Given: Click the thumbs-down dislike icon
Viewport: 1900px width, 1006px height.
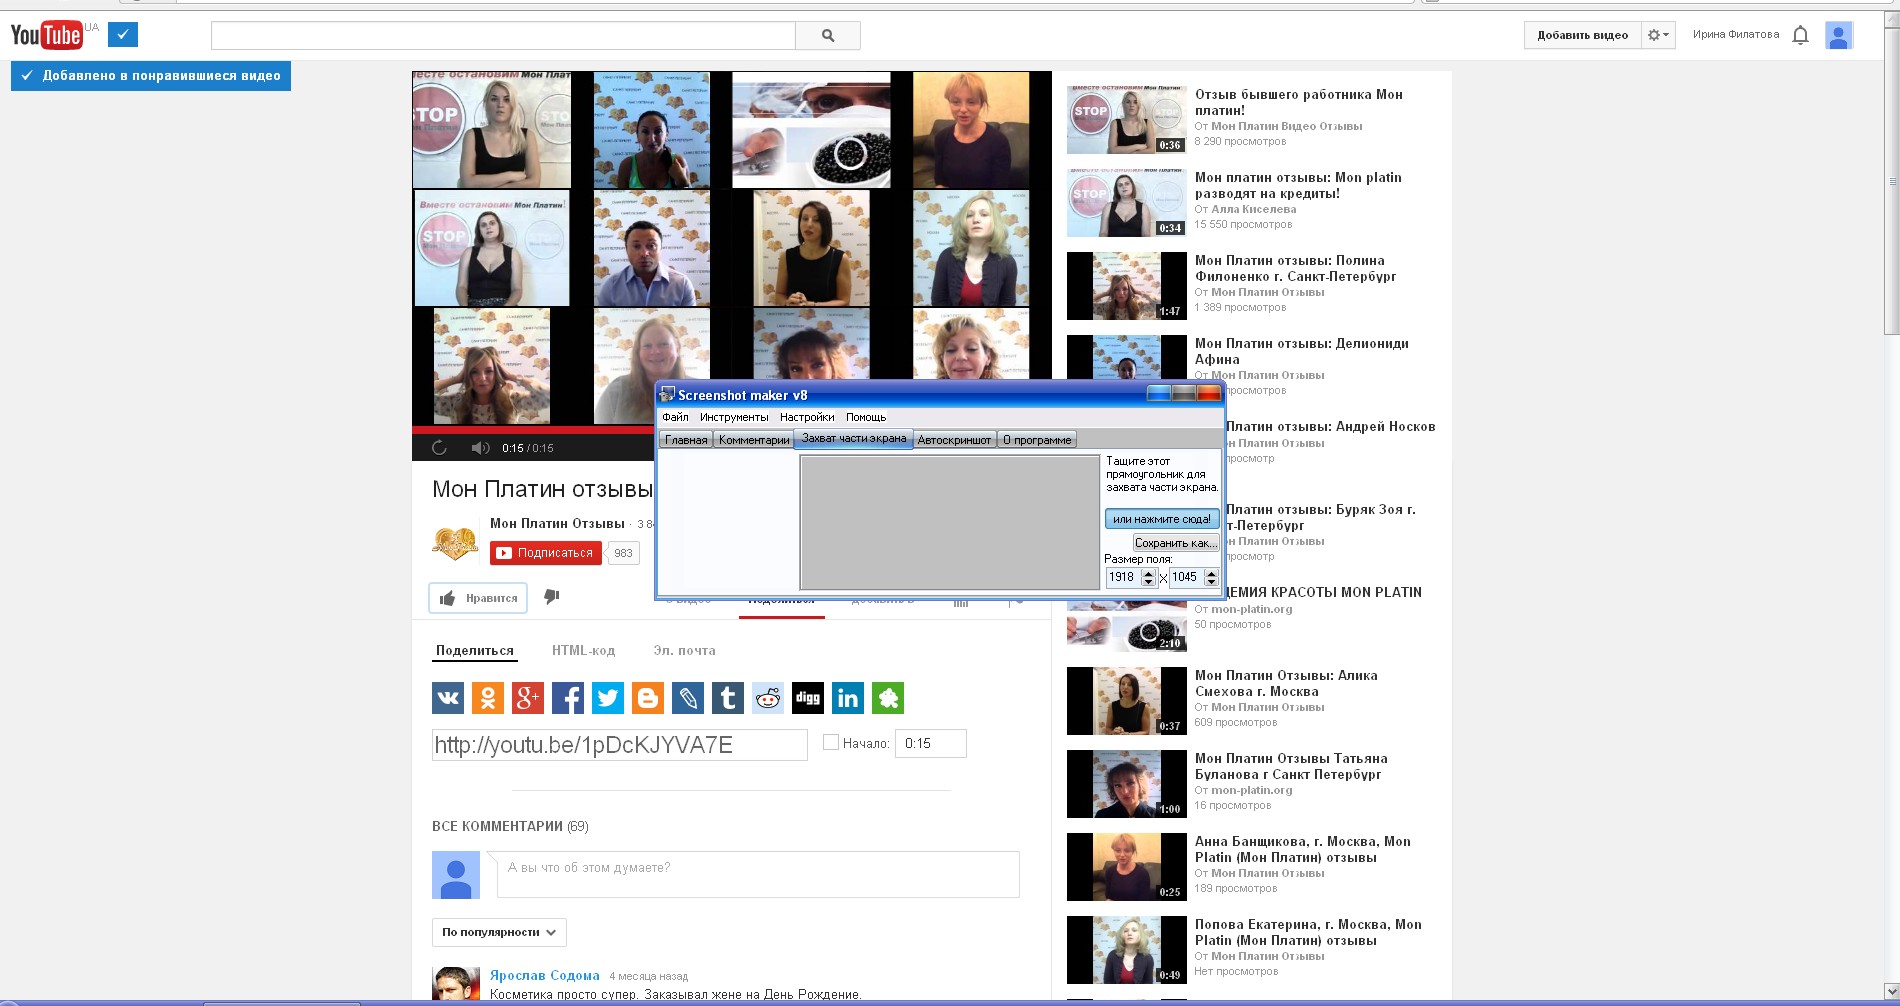Looking at the screenshot, I should pyautogui.click(x=551, y=597).
